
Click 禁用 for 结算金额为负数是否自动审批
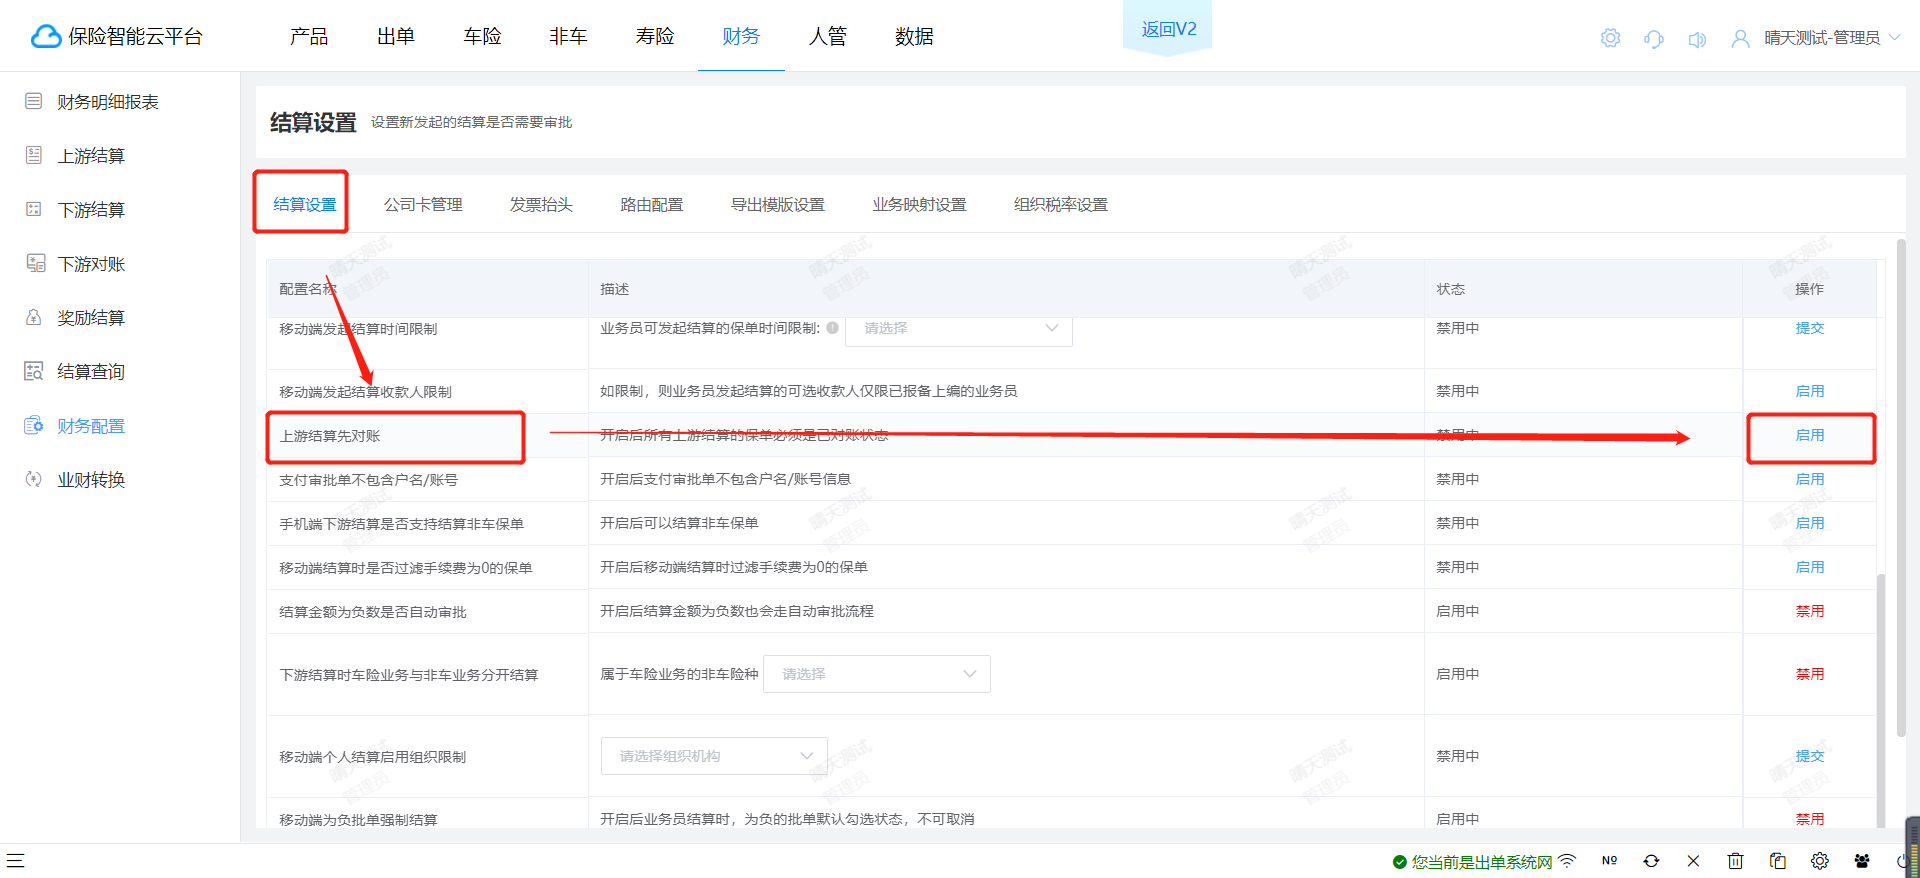coord(1810,611)
